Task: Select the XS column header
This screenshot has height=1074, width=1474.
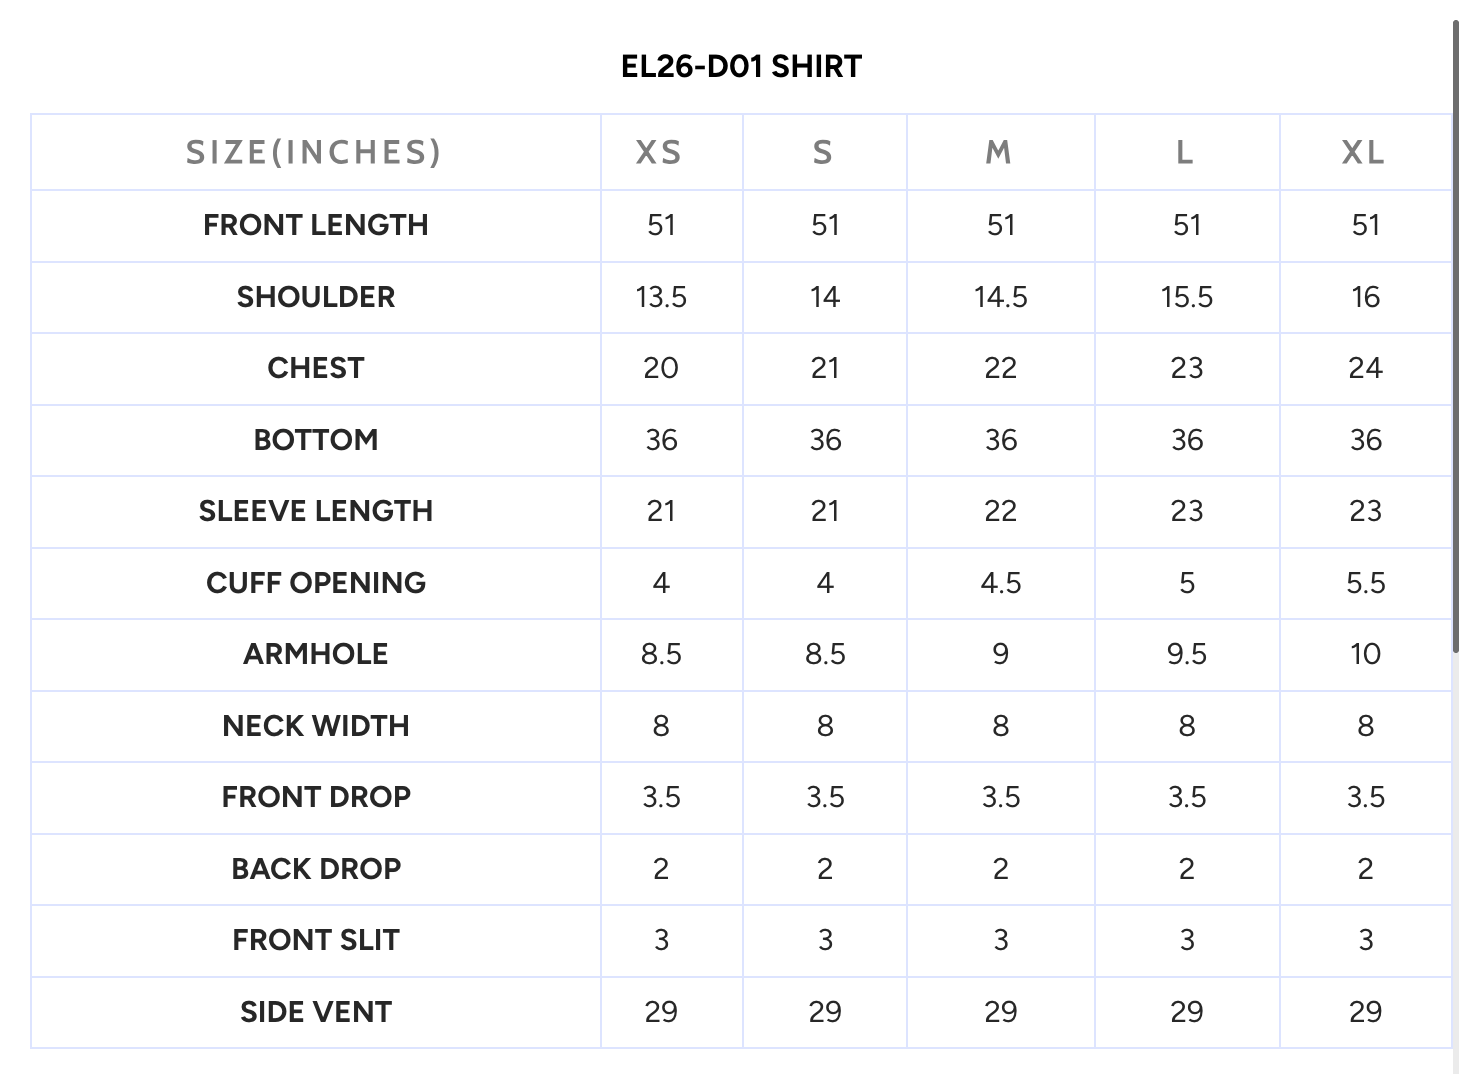Action: 660,152
